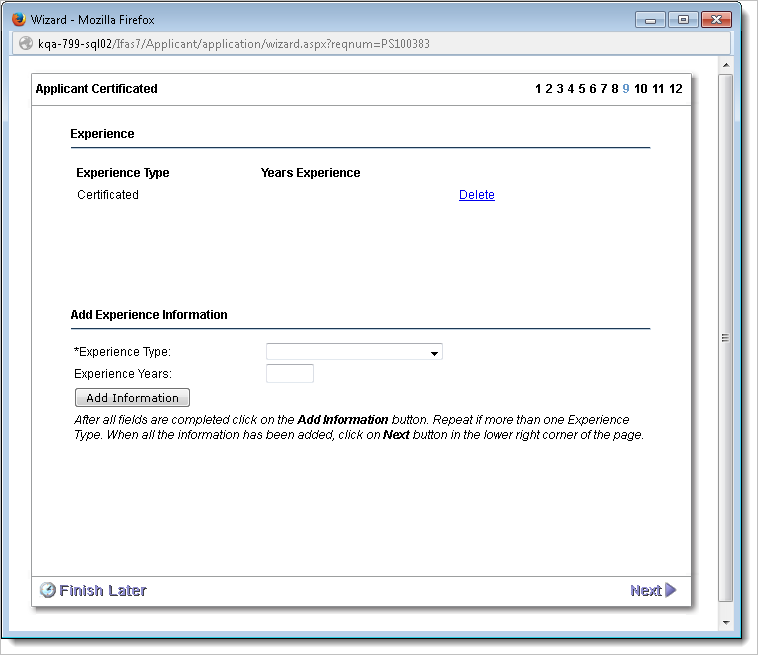Click the clock icon beside Finish Later

(47, 590)
